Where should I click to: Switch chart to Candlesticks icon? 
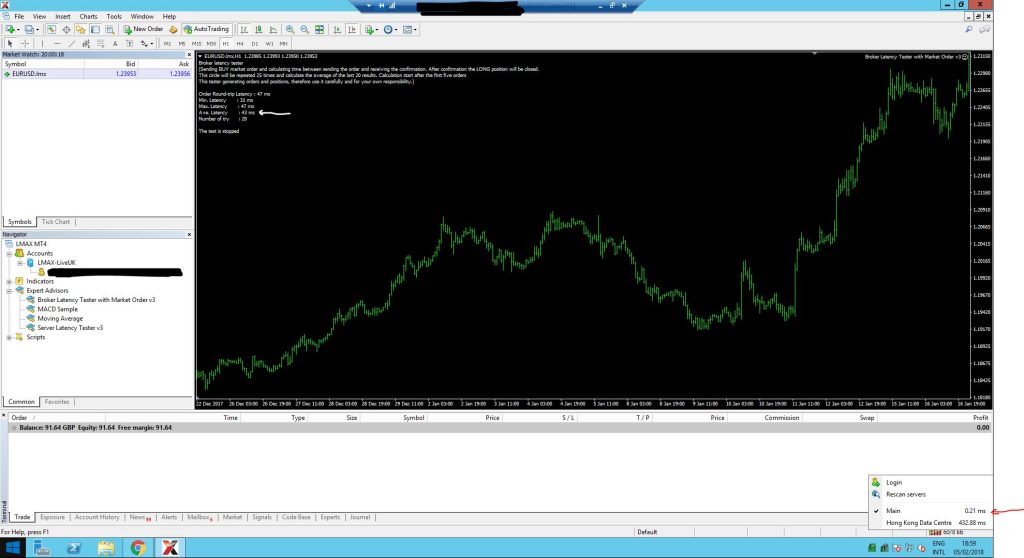coord(259,29)
